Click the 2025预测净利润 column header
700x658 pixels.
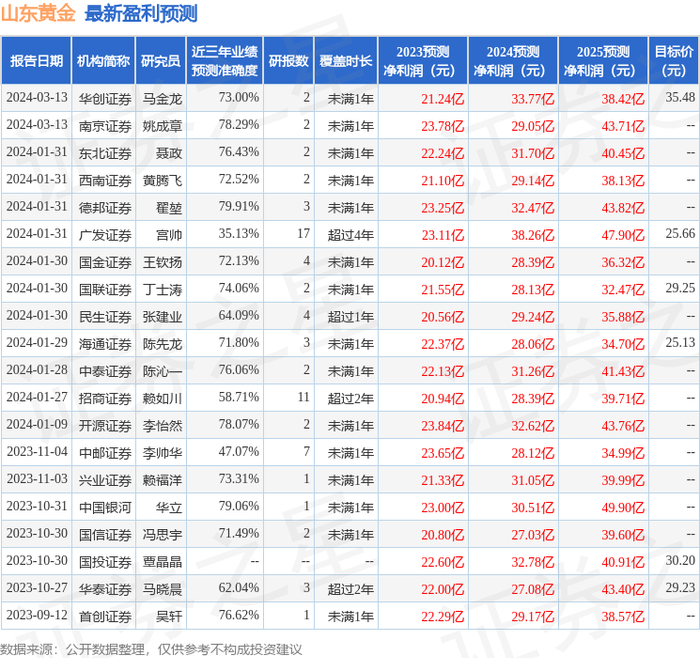click(603, 61)
